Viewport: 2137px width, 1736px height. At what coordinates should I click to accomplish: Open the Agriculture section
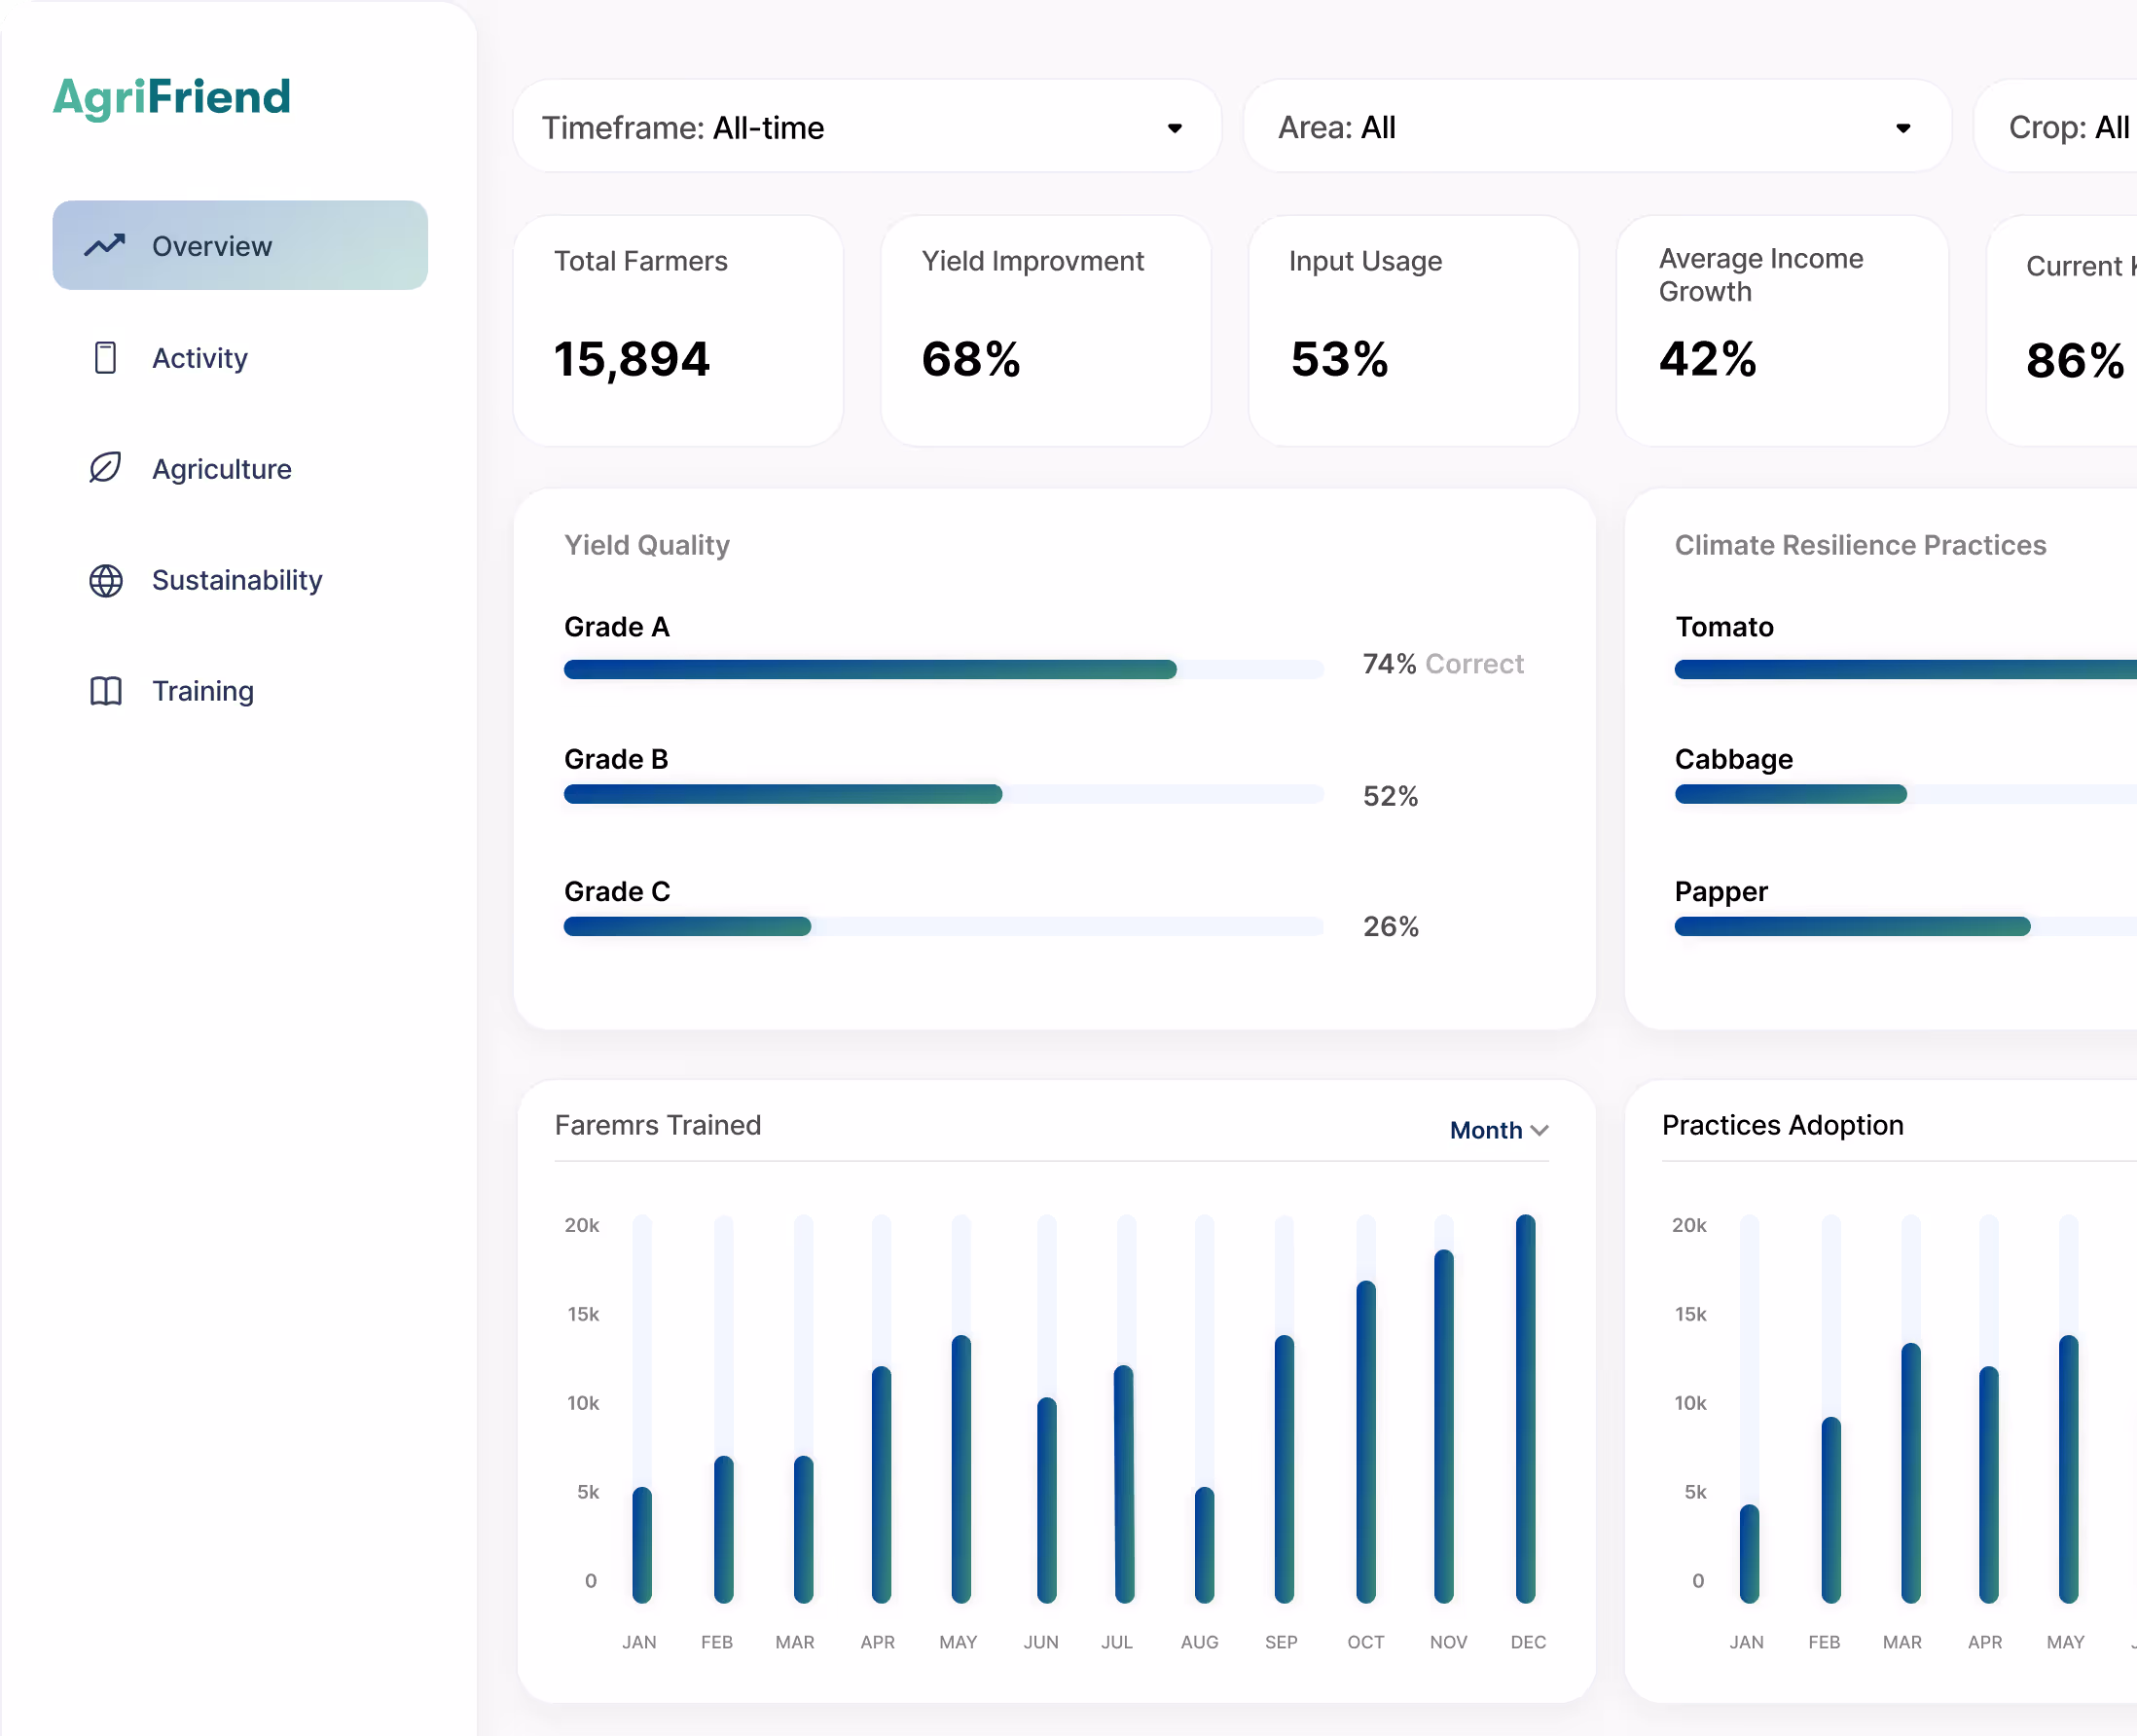[x=222, y=469]
